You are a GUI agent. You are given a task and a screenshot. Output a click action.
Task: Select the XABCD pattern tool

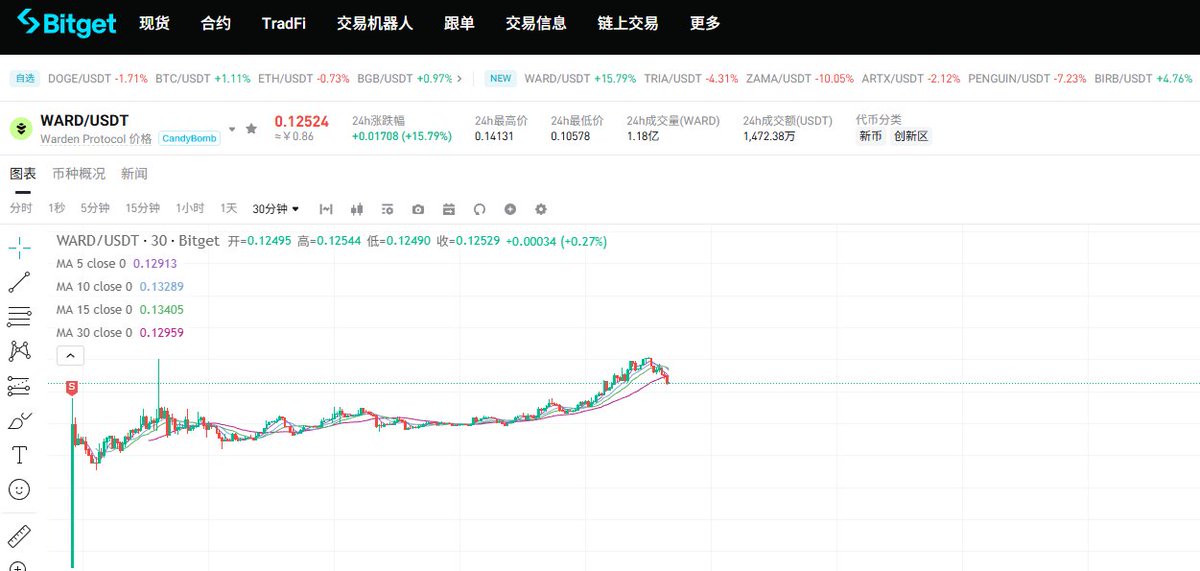19,351
